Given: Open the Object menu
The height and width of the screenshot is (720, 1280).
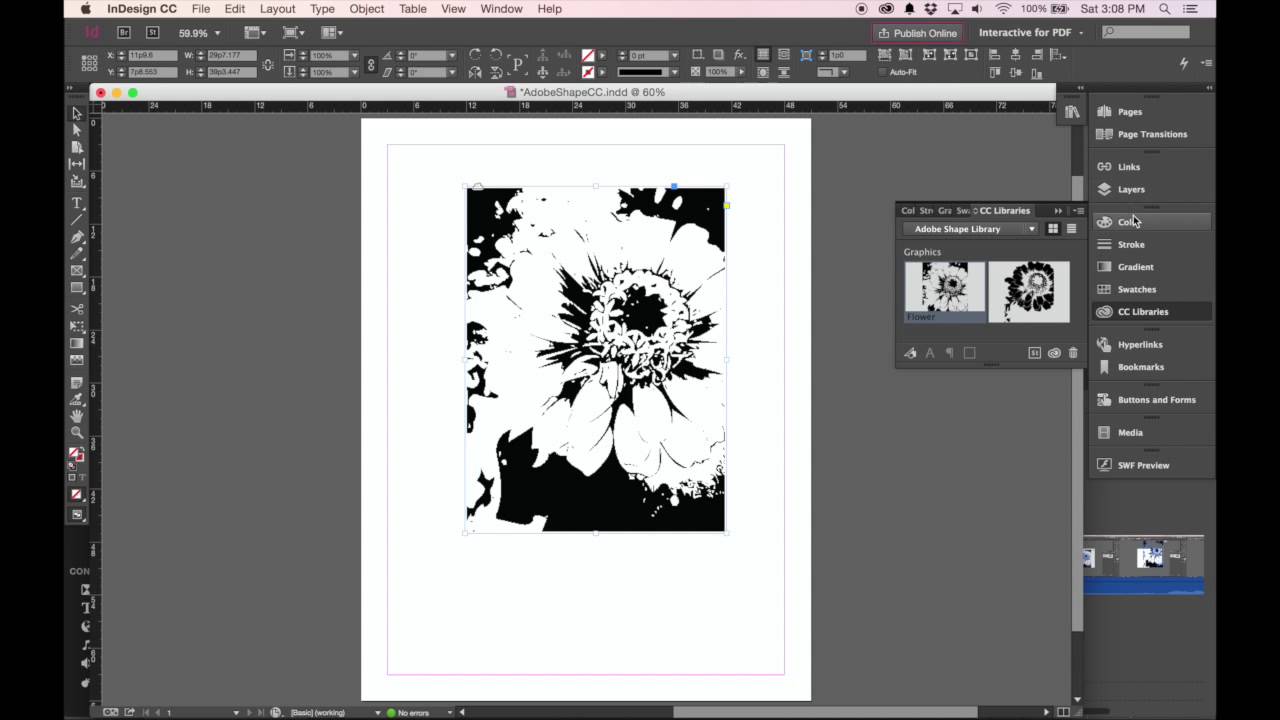Looking at the screenshot, I should coord(366,9).
